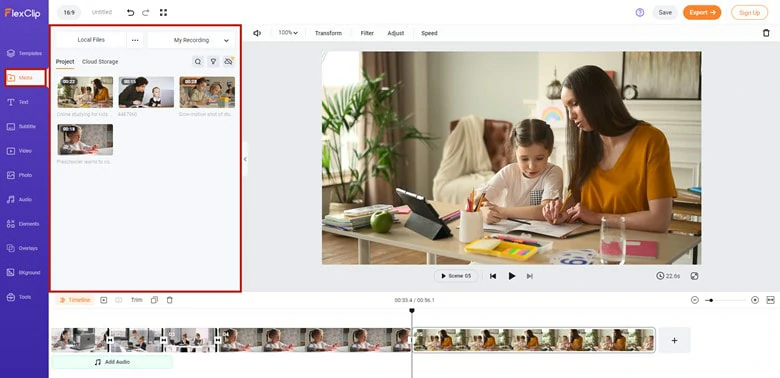The image size is (780, 378).
Task: Redo the last action
Action: point(146,12)
